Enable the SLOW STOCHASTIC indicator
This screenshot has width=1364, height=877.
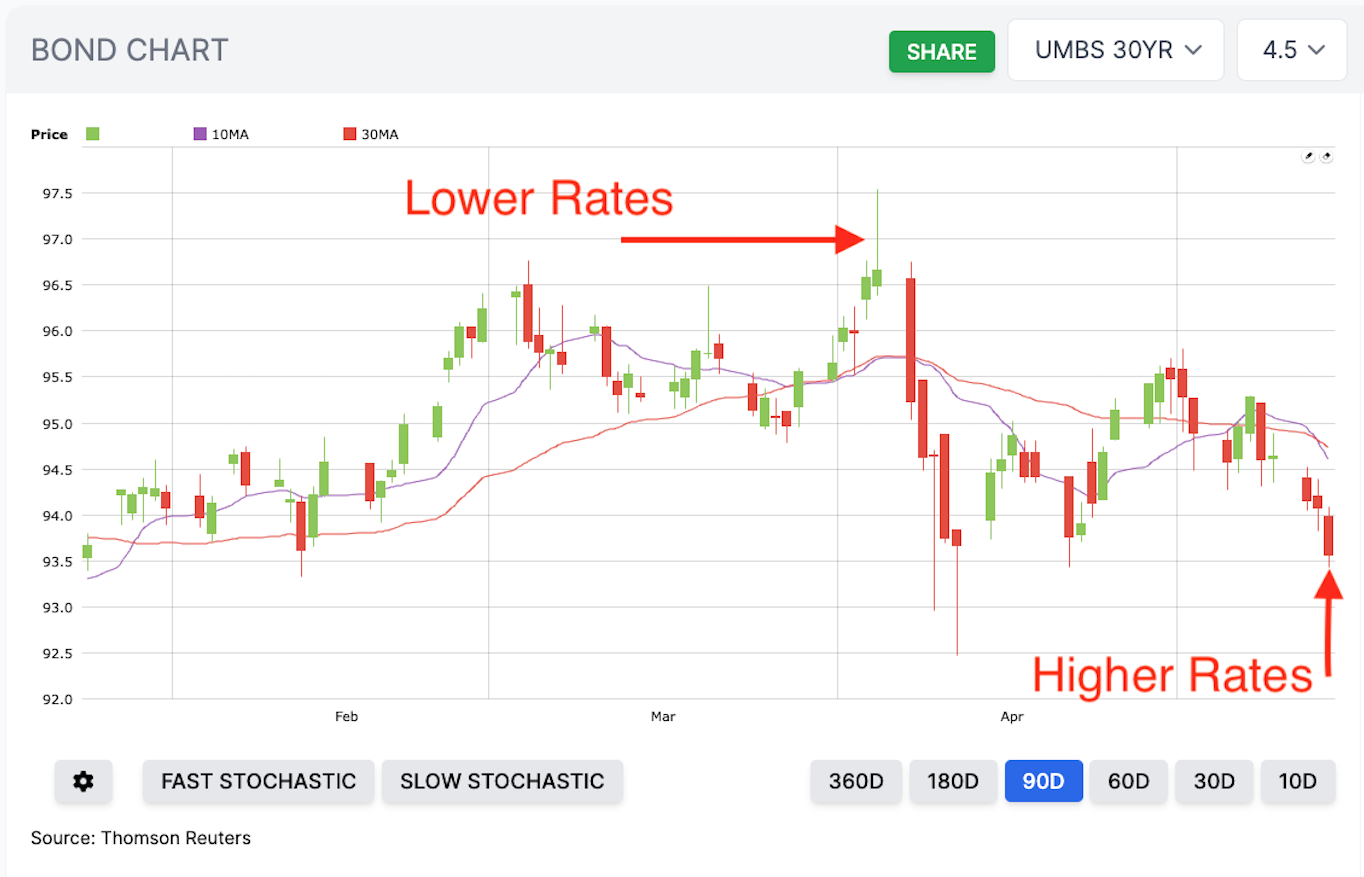(502, 781)
